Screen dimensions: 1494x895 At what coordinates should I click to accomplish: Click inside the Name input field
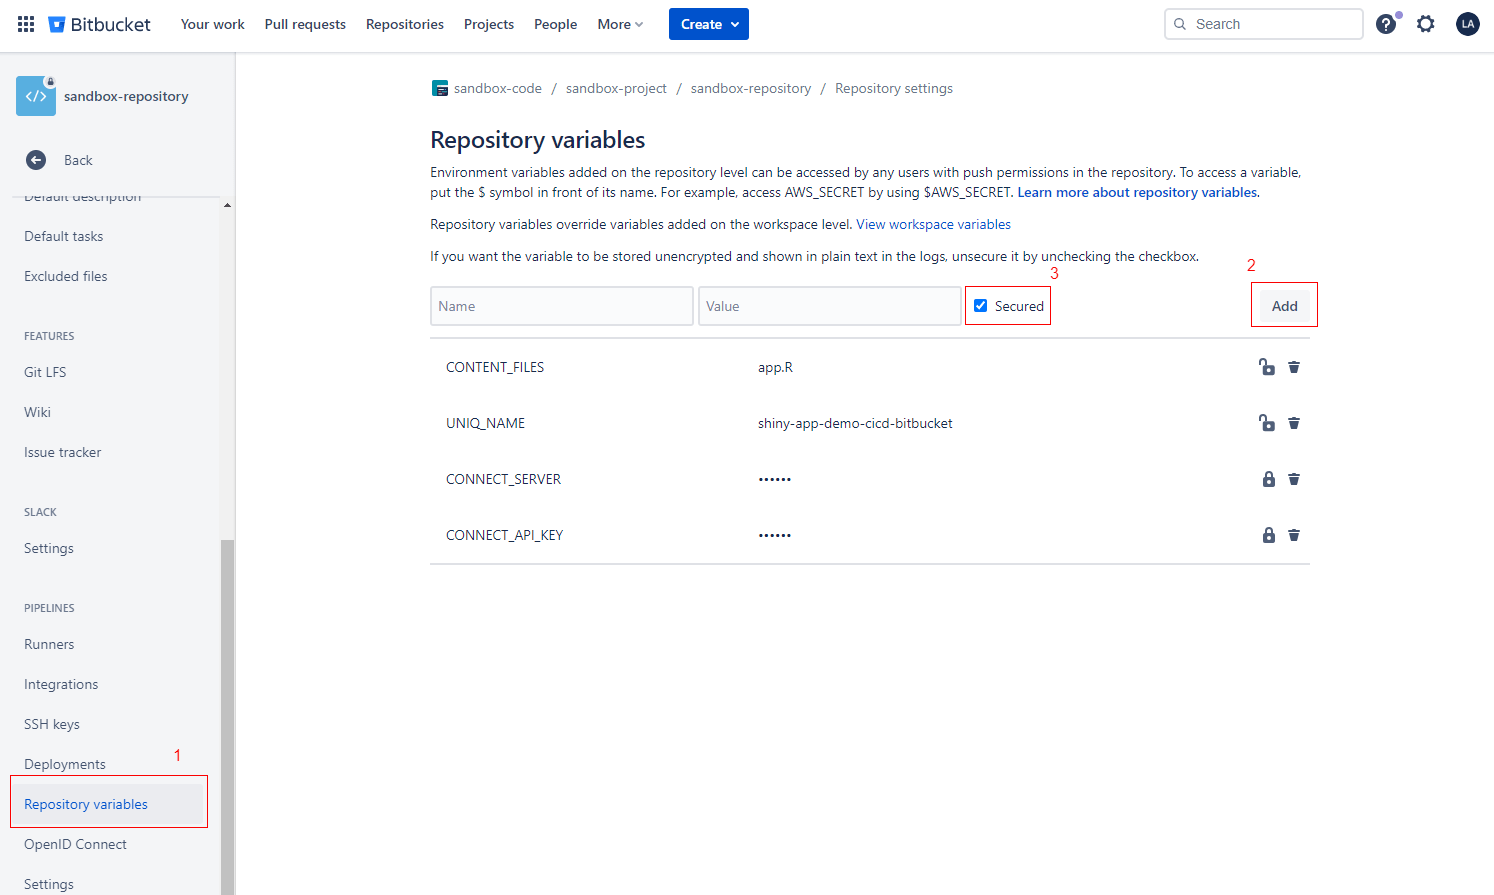[x=561, y=305]
